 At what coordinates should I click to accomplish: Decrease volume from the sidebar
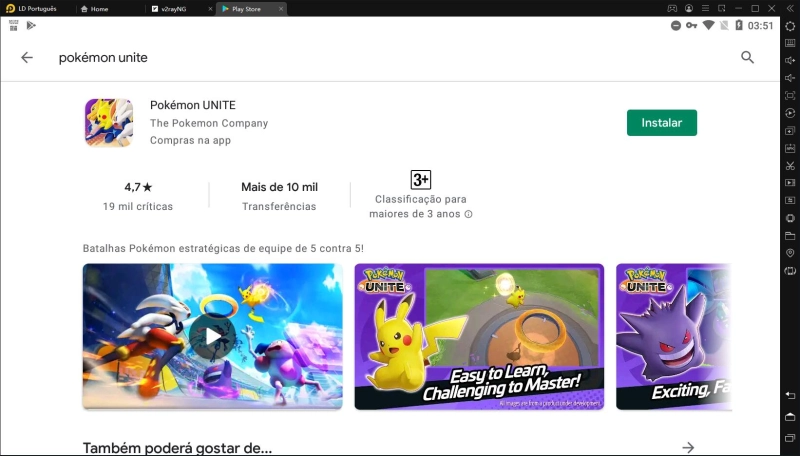coord(790,78)
